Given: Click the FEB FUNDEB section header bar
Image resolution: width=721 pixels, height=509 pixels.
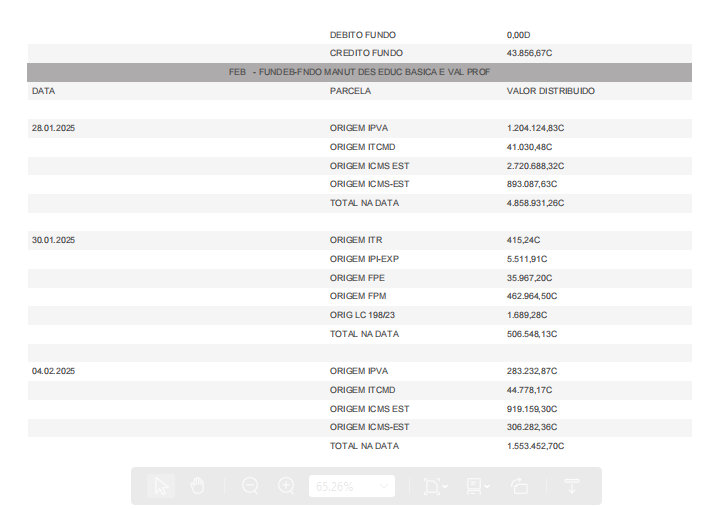Looking at the screenshot, I should click(359, 72).
